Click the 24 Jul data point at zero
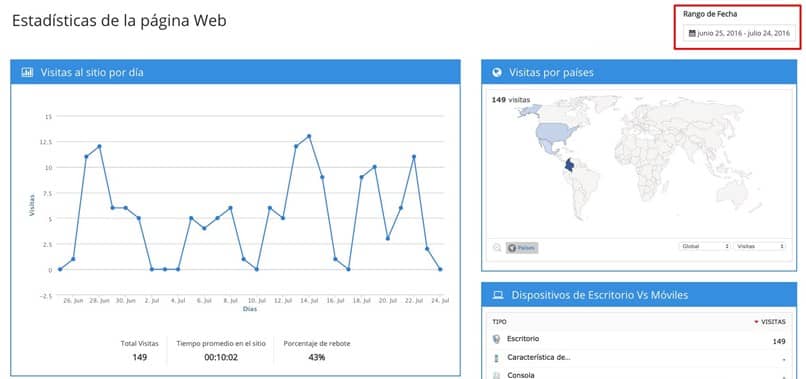The height and width of the screenshot is (379, 806). (x=440, y=269)
